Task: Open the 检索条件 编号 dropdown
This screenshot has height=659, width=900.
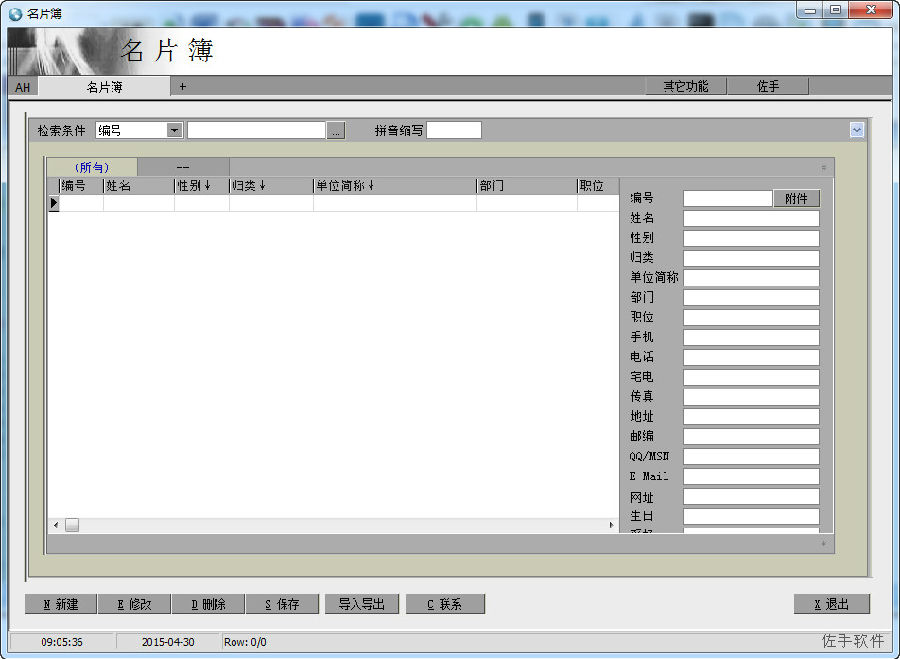Action: [174, 130]
